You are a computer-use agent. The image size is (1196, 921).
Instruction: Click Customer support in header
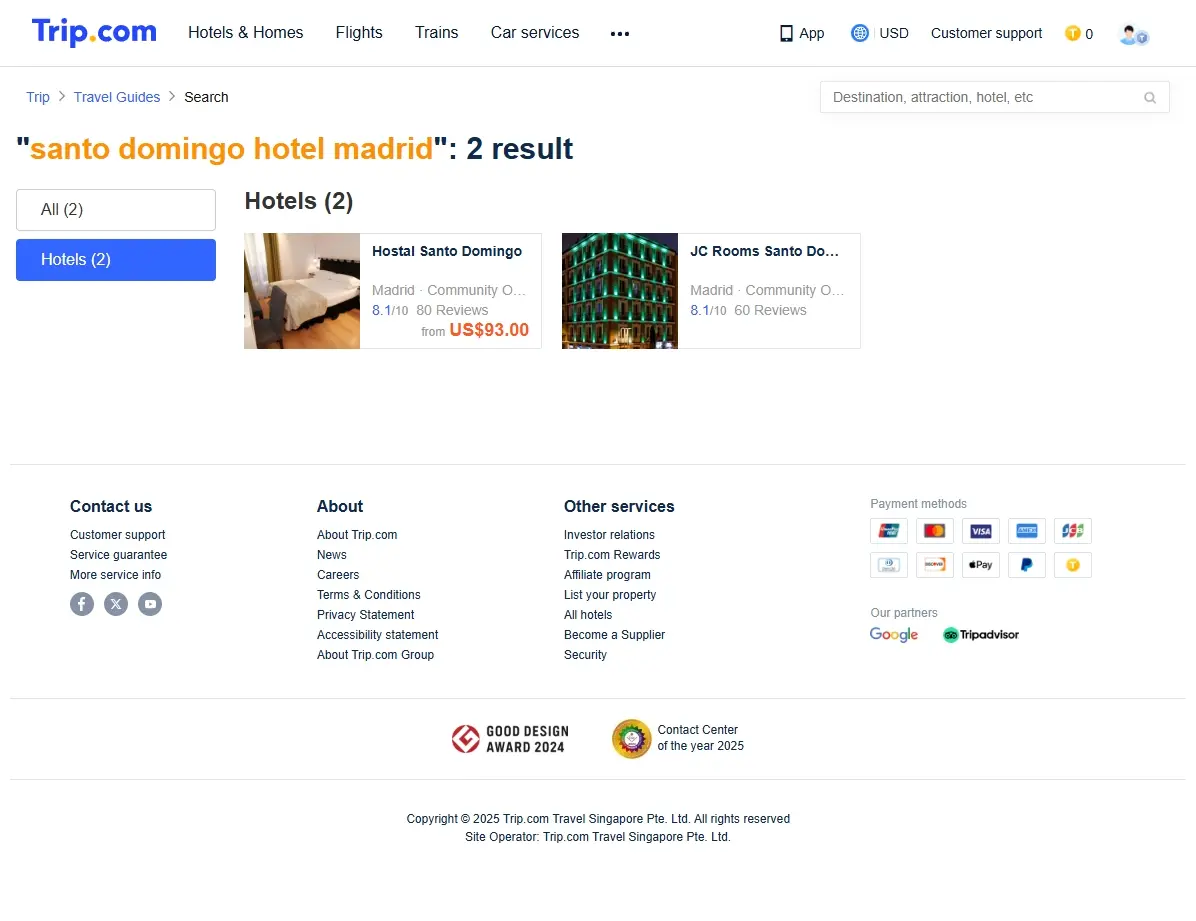pos(986,34)
